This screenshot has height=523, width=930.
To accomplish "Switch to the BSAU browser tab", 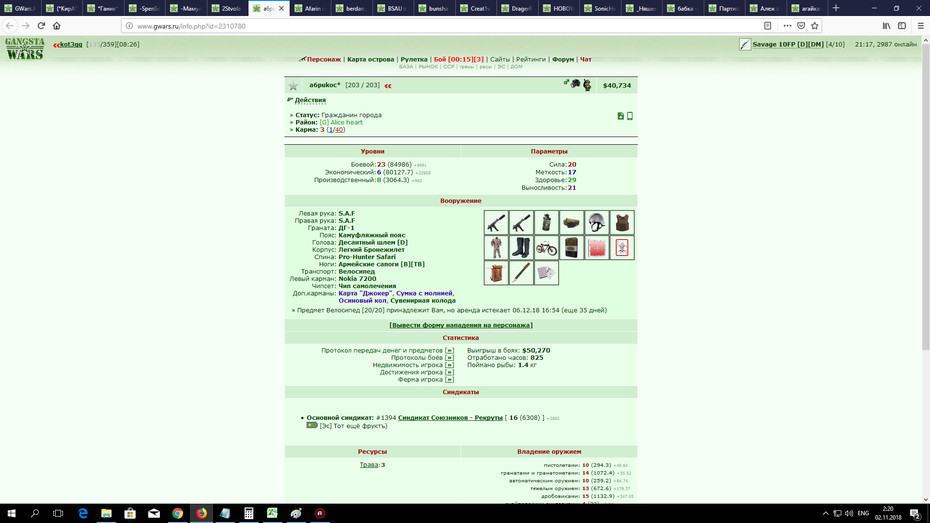I will (x=393, y=8).
